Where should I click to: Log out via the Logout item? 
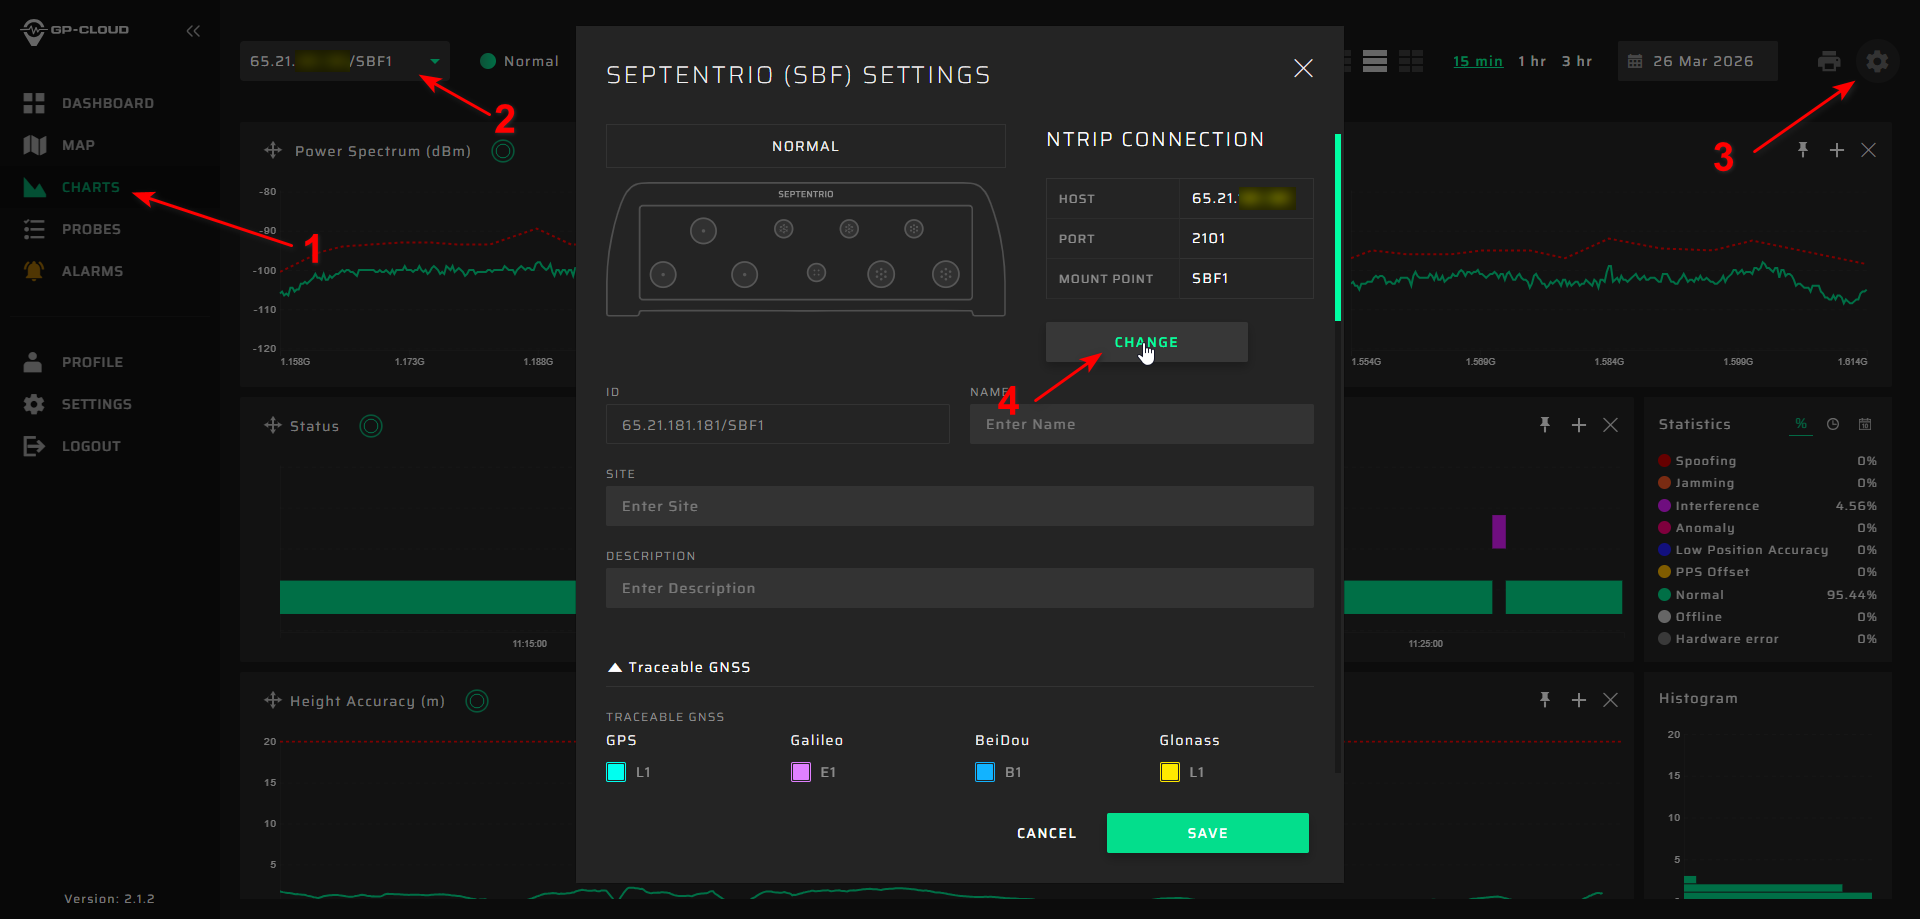[x=72, y=446]
